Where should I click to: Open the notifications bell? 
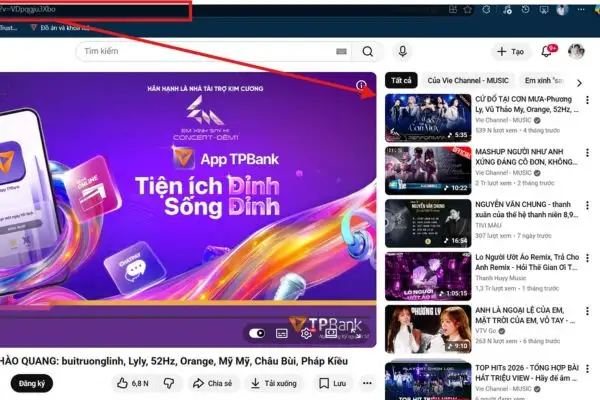click(546, 51)
